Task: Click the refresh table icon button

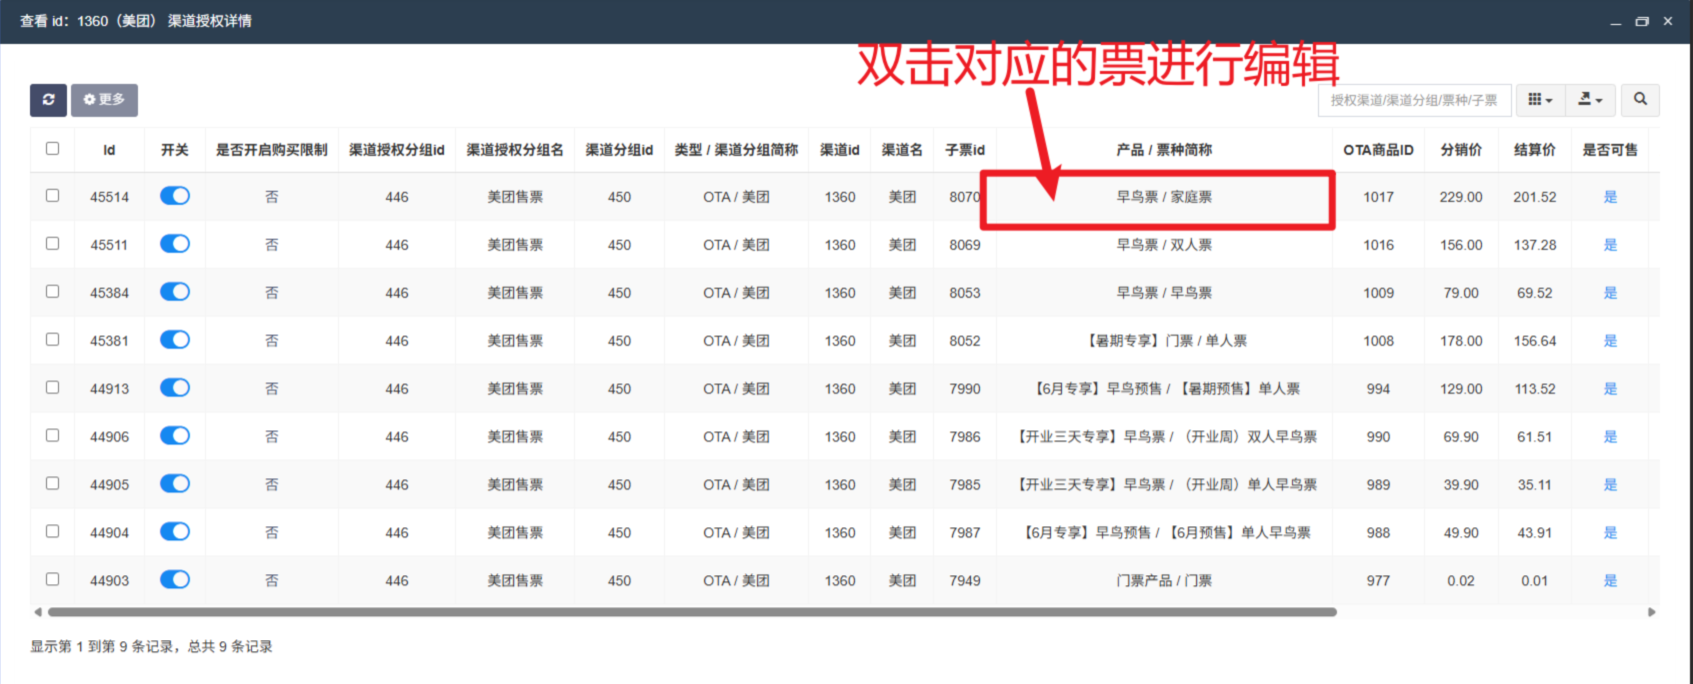Action: (48, 100)
